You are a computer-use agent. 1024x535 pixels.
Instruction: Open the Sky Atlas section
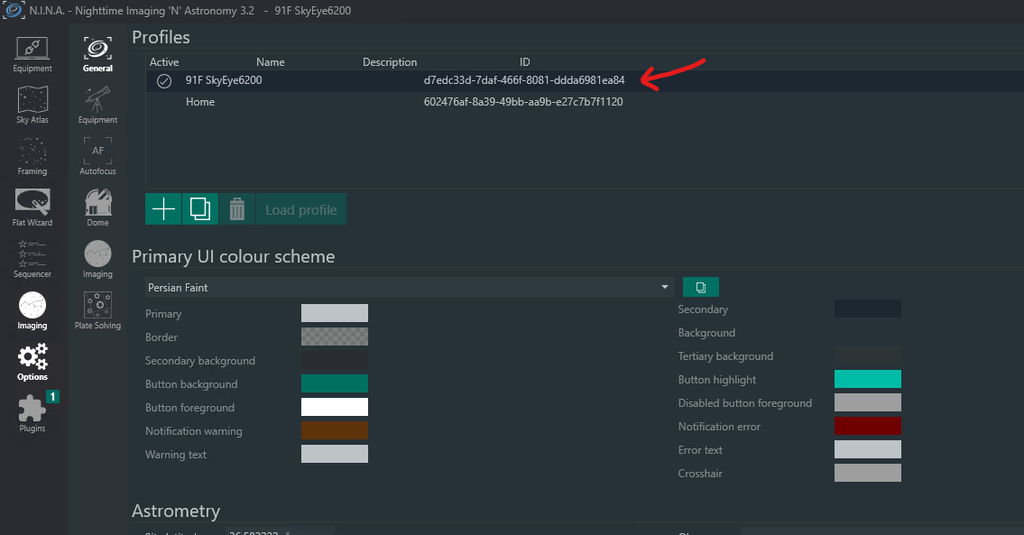pos(32,105)
